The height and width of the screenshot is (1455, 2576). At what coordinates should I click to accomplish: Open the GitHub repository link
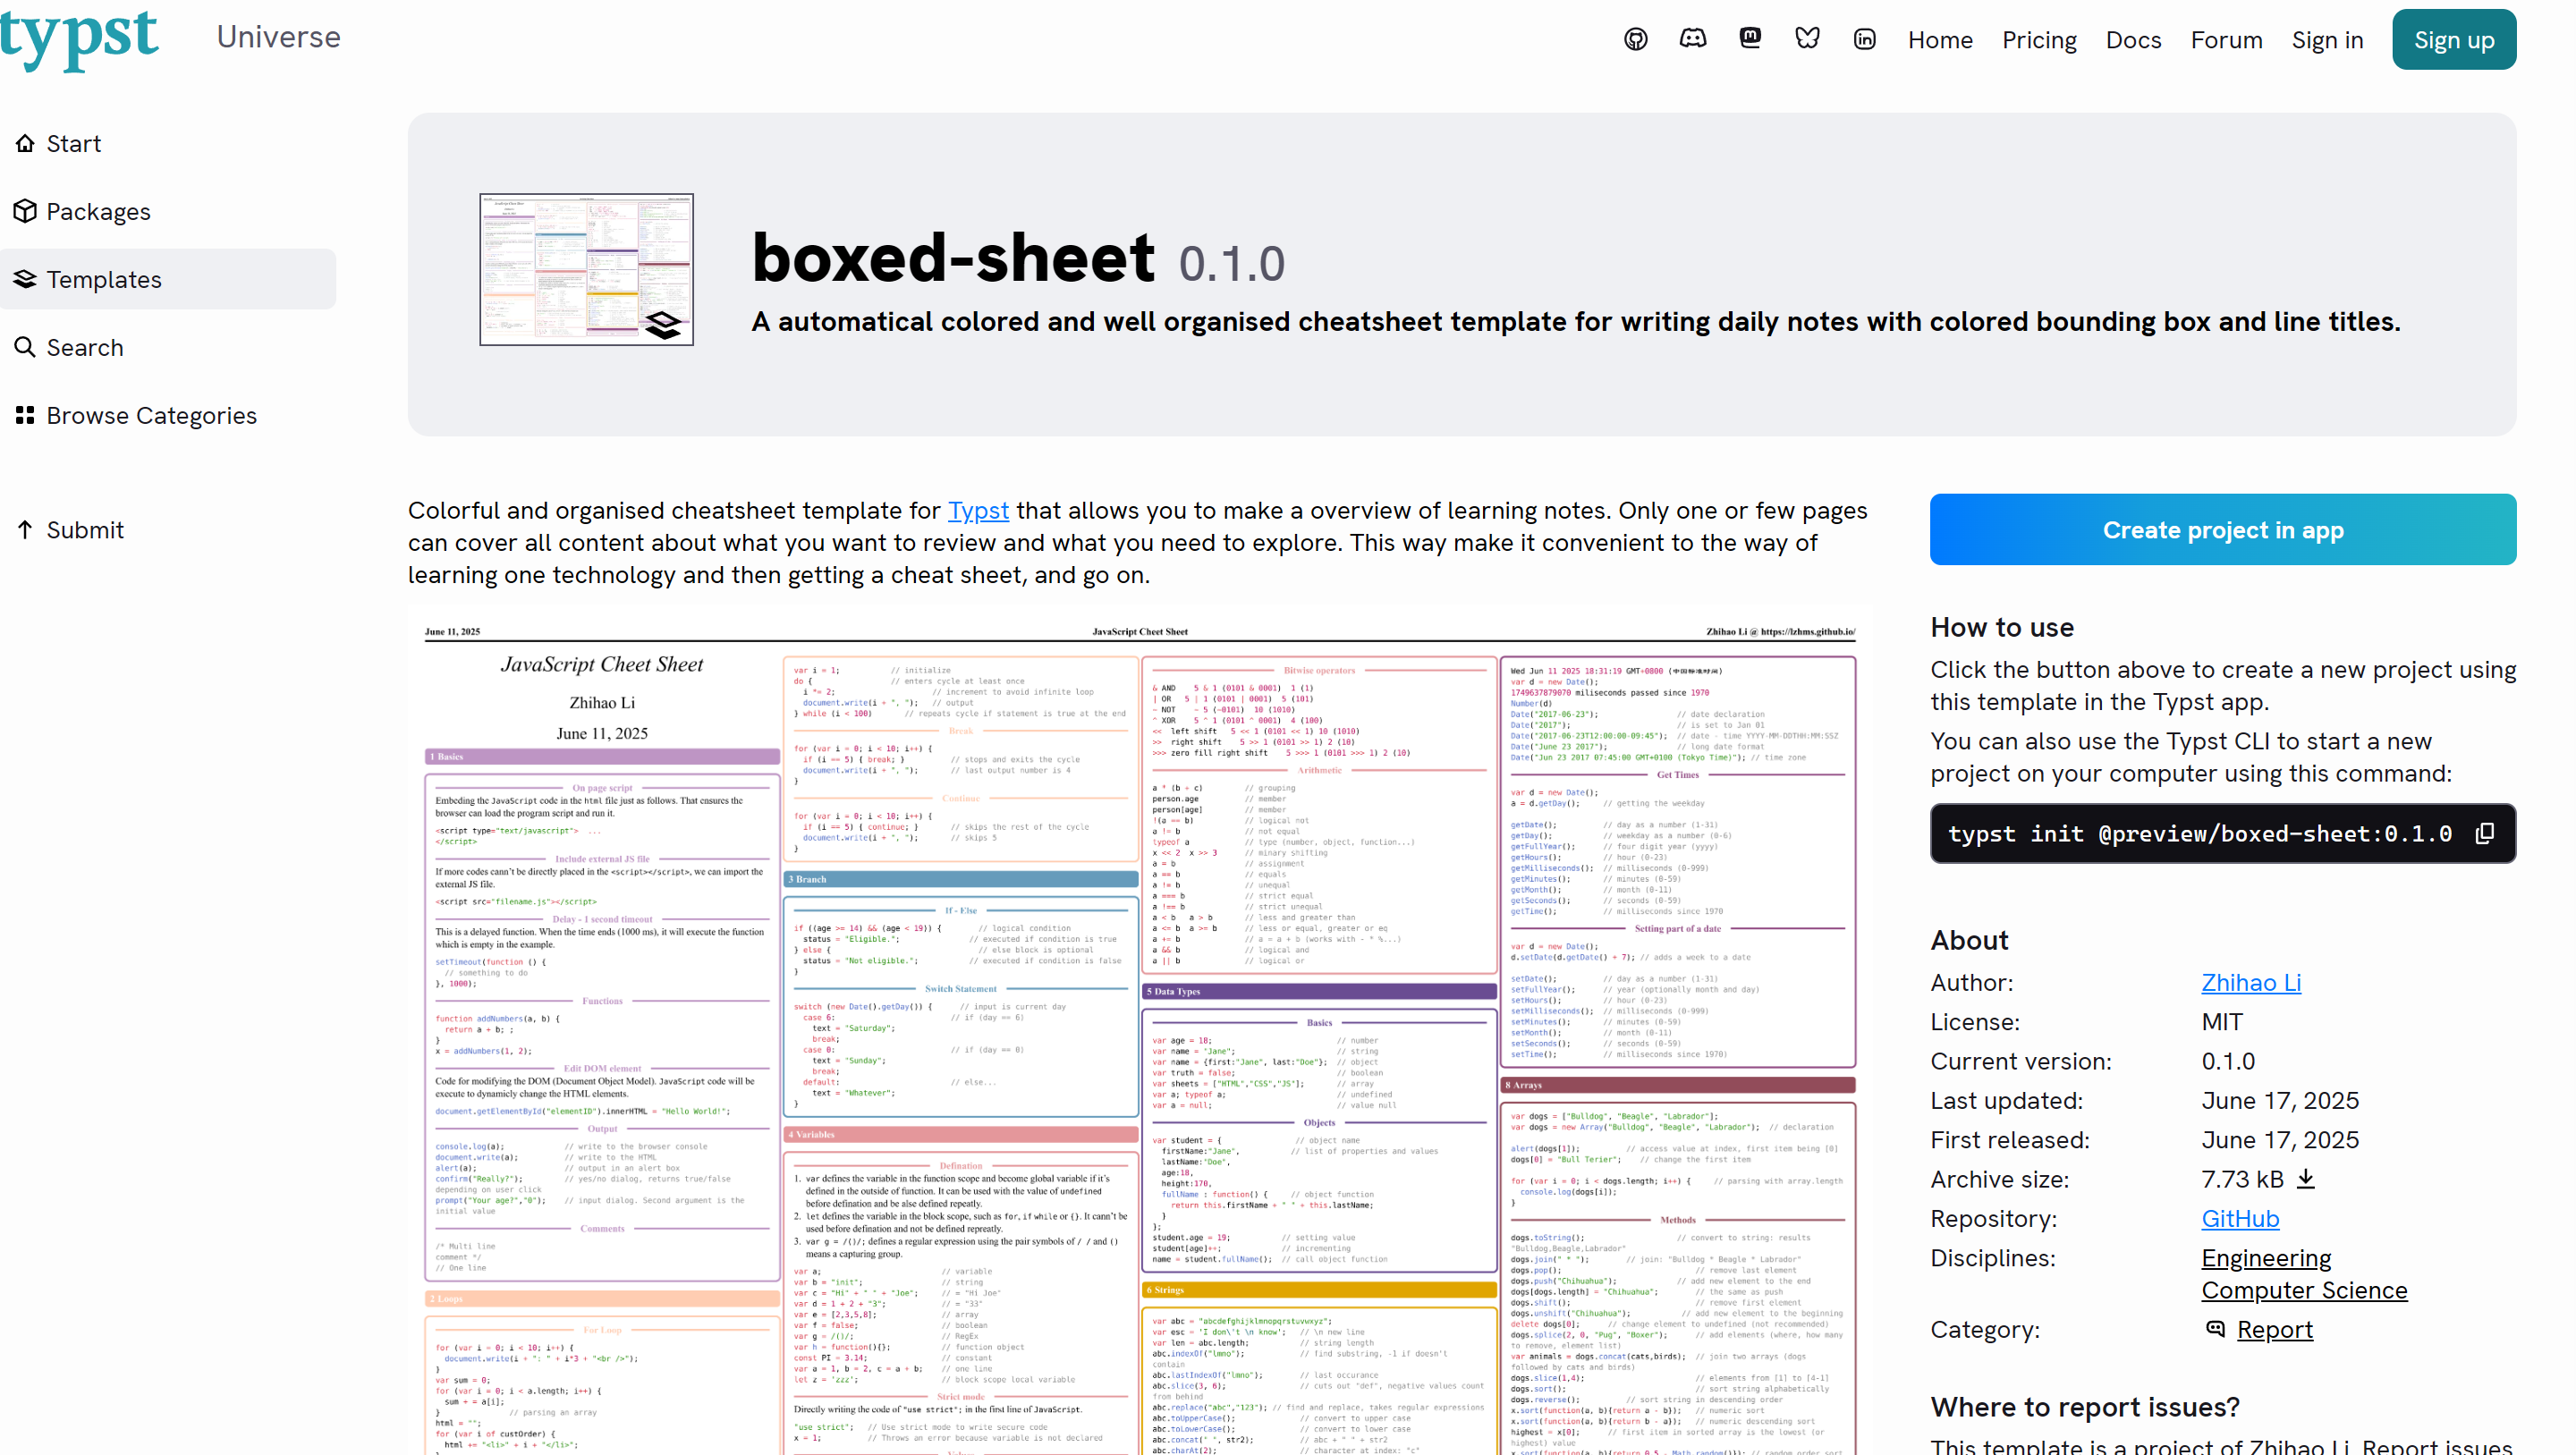(x=2239, y=1218)
